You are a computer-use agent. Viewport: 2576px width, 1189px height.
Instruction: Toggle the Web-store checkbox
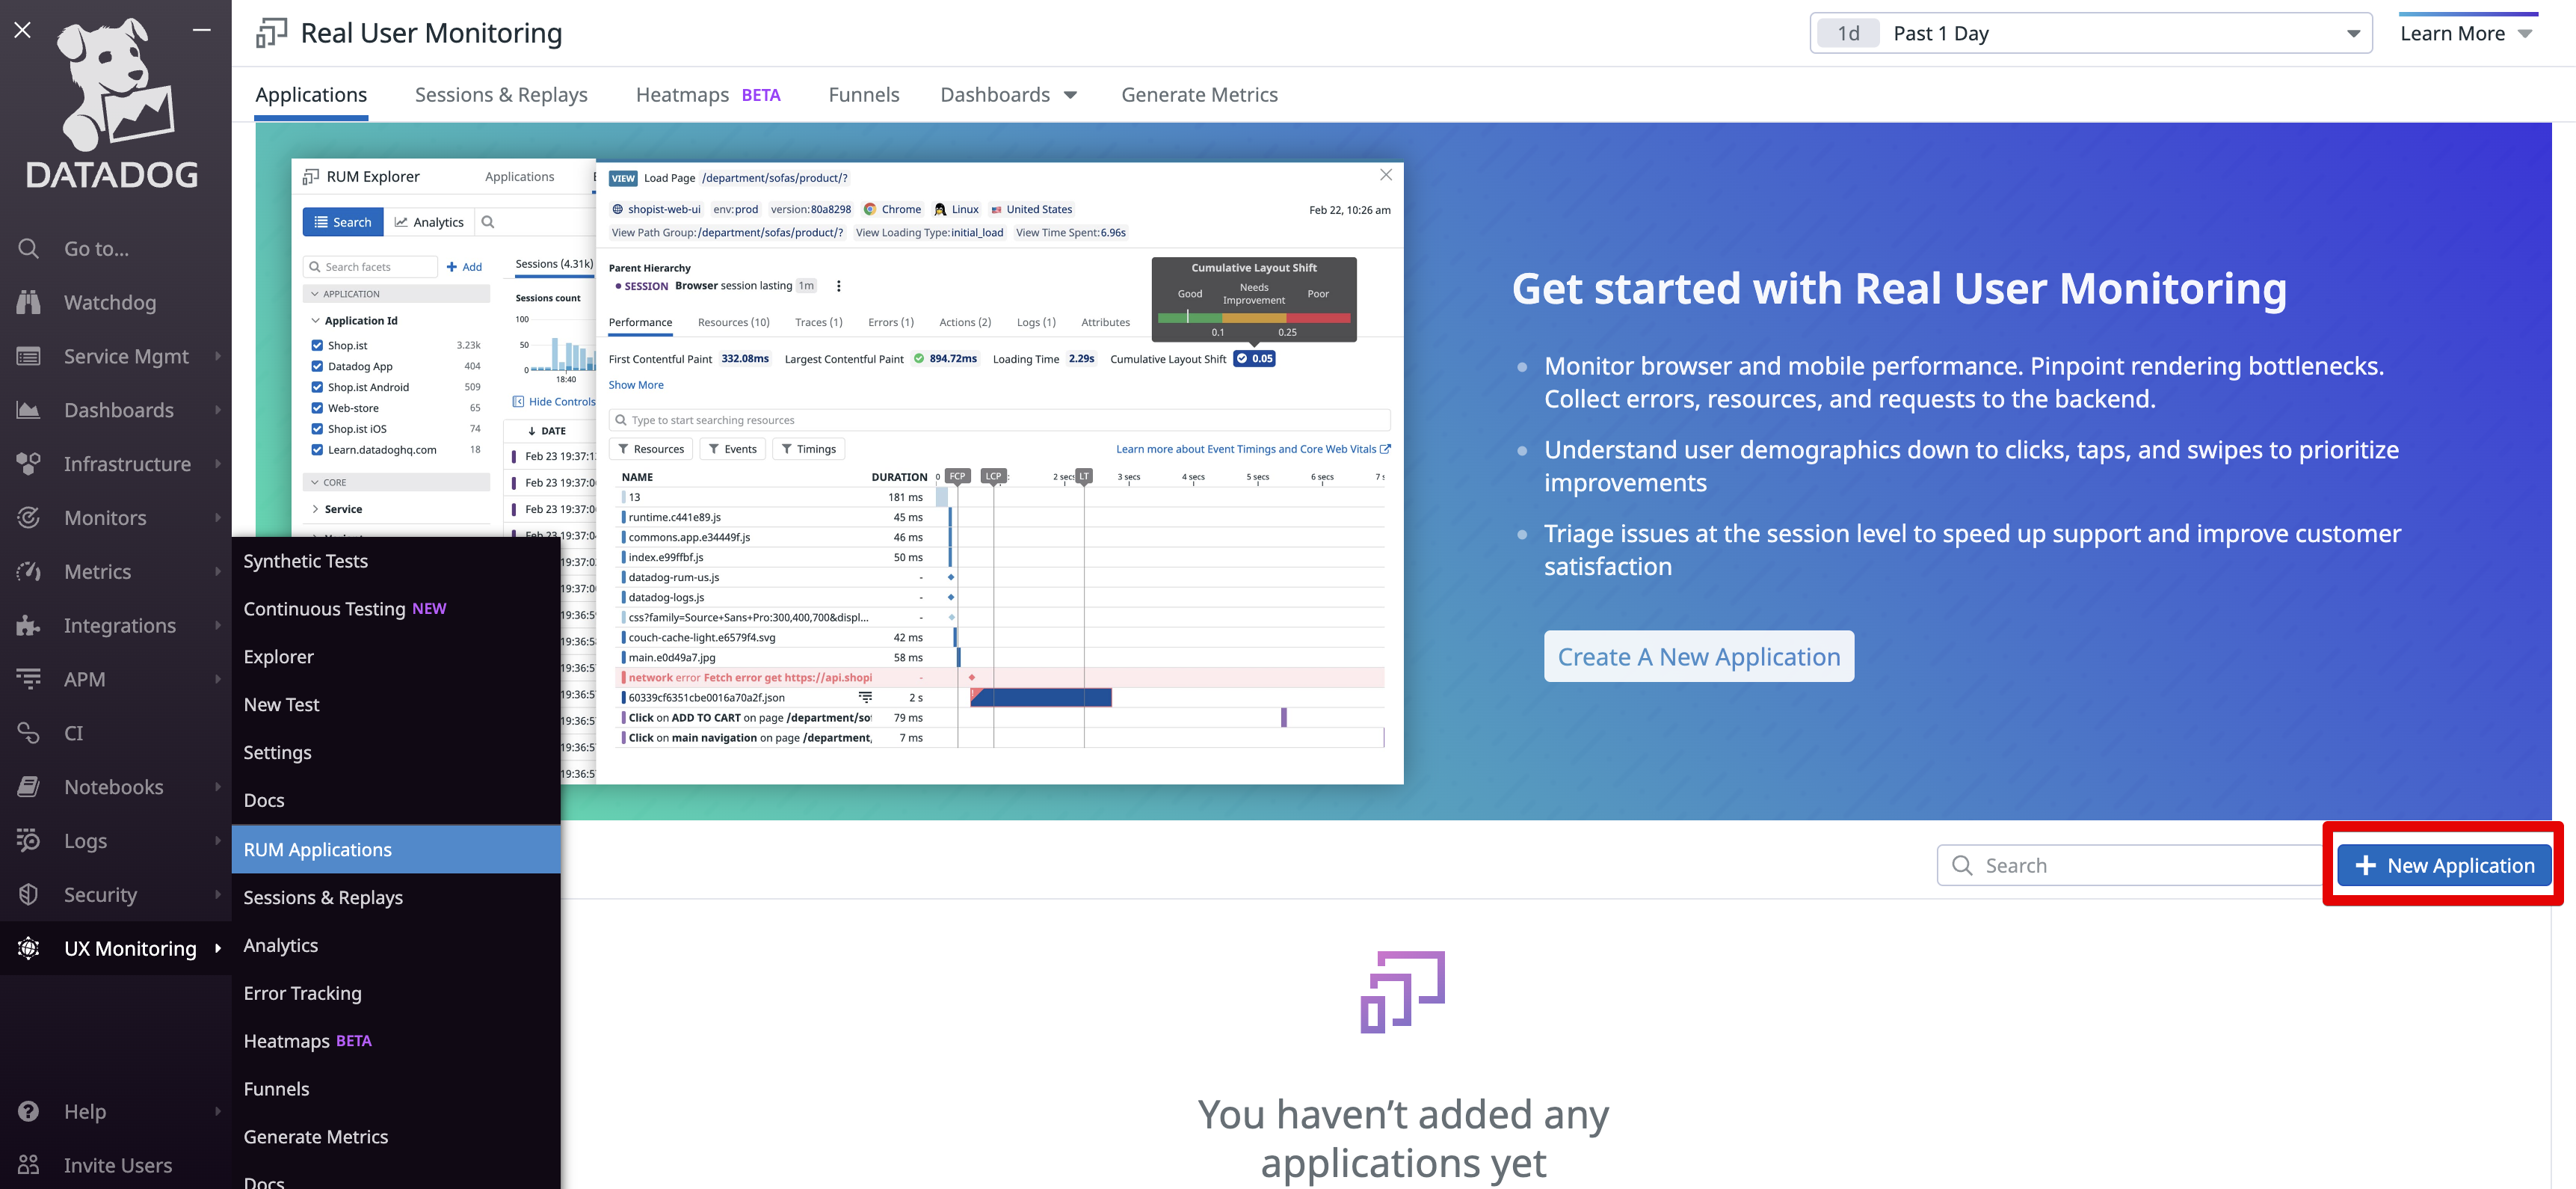click(x=317, y=408)
